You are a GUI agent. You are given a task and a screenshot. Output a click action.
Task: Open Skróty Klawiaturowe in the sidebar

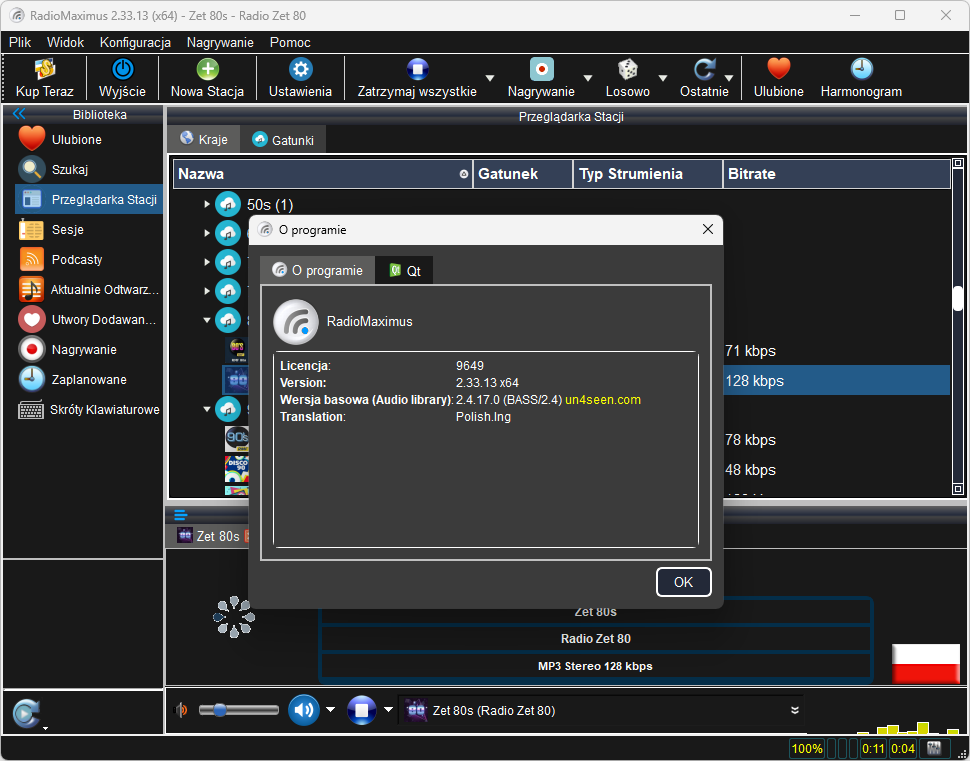pos(89,410)
